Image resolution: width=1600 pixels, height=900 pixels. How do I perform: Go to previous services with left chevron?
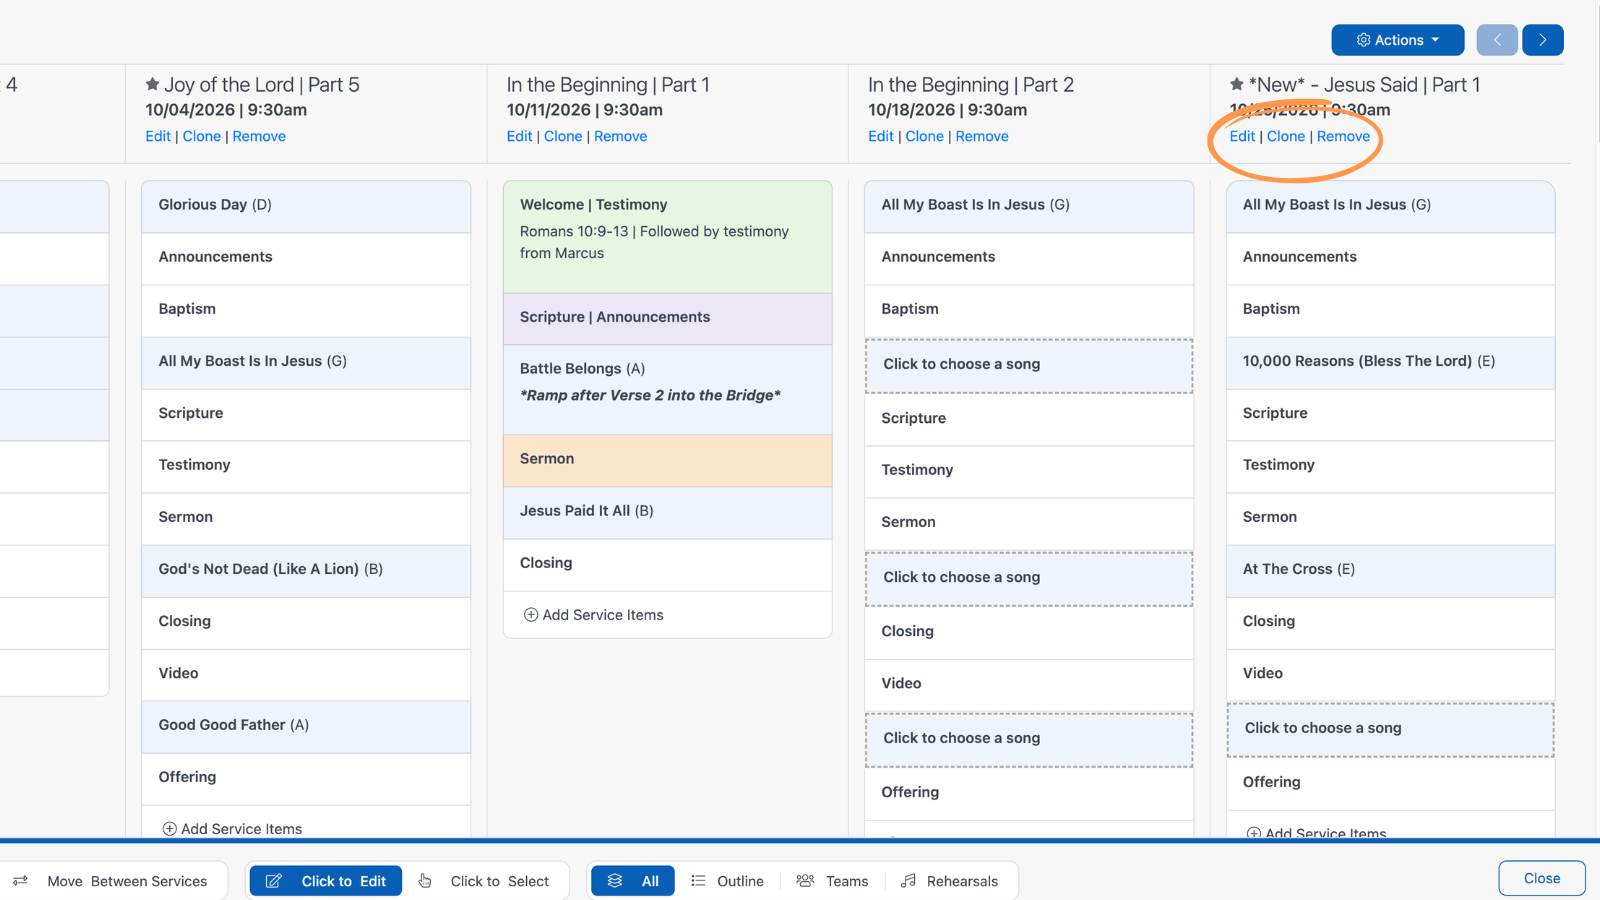pos(1497,40)
